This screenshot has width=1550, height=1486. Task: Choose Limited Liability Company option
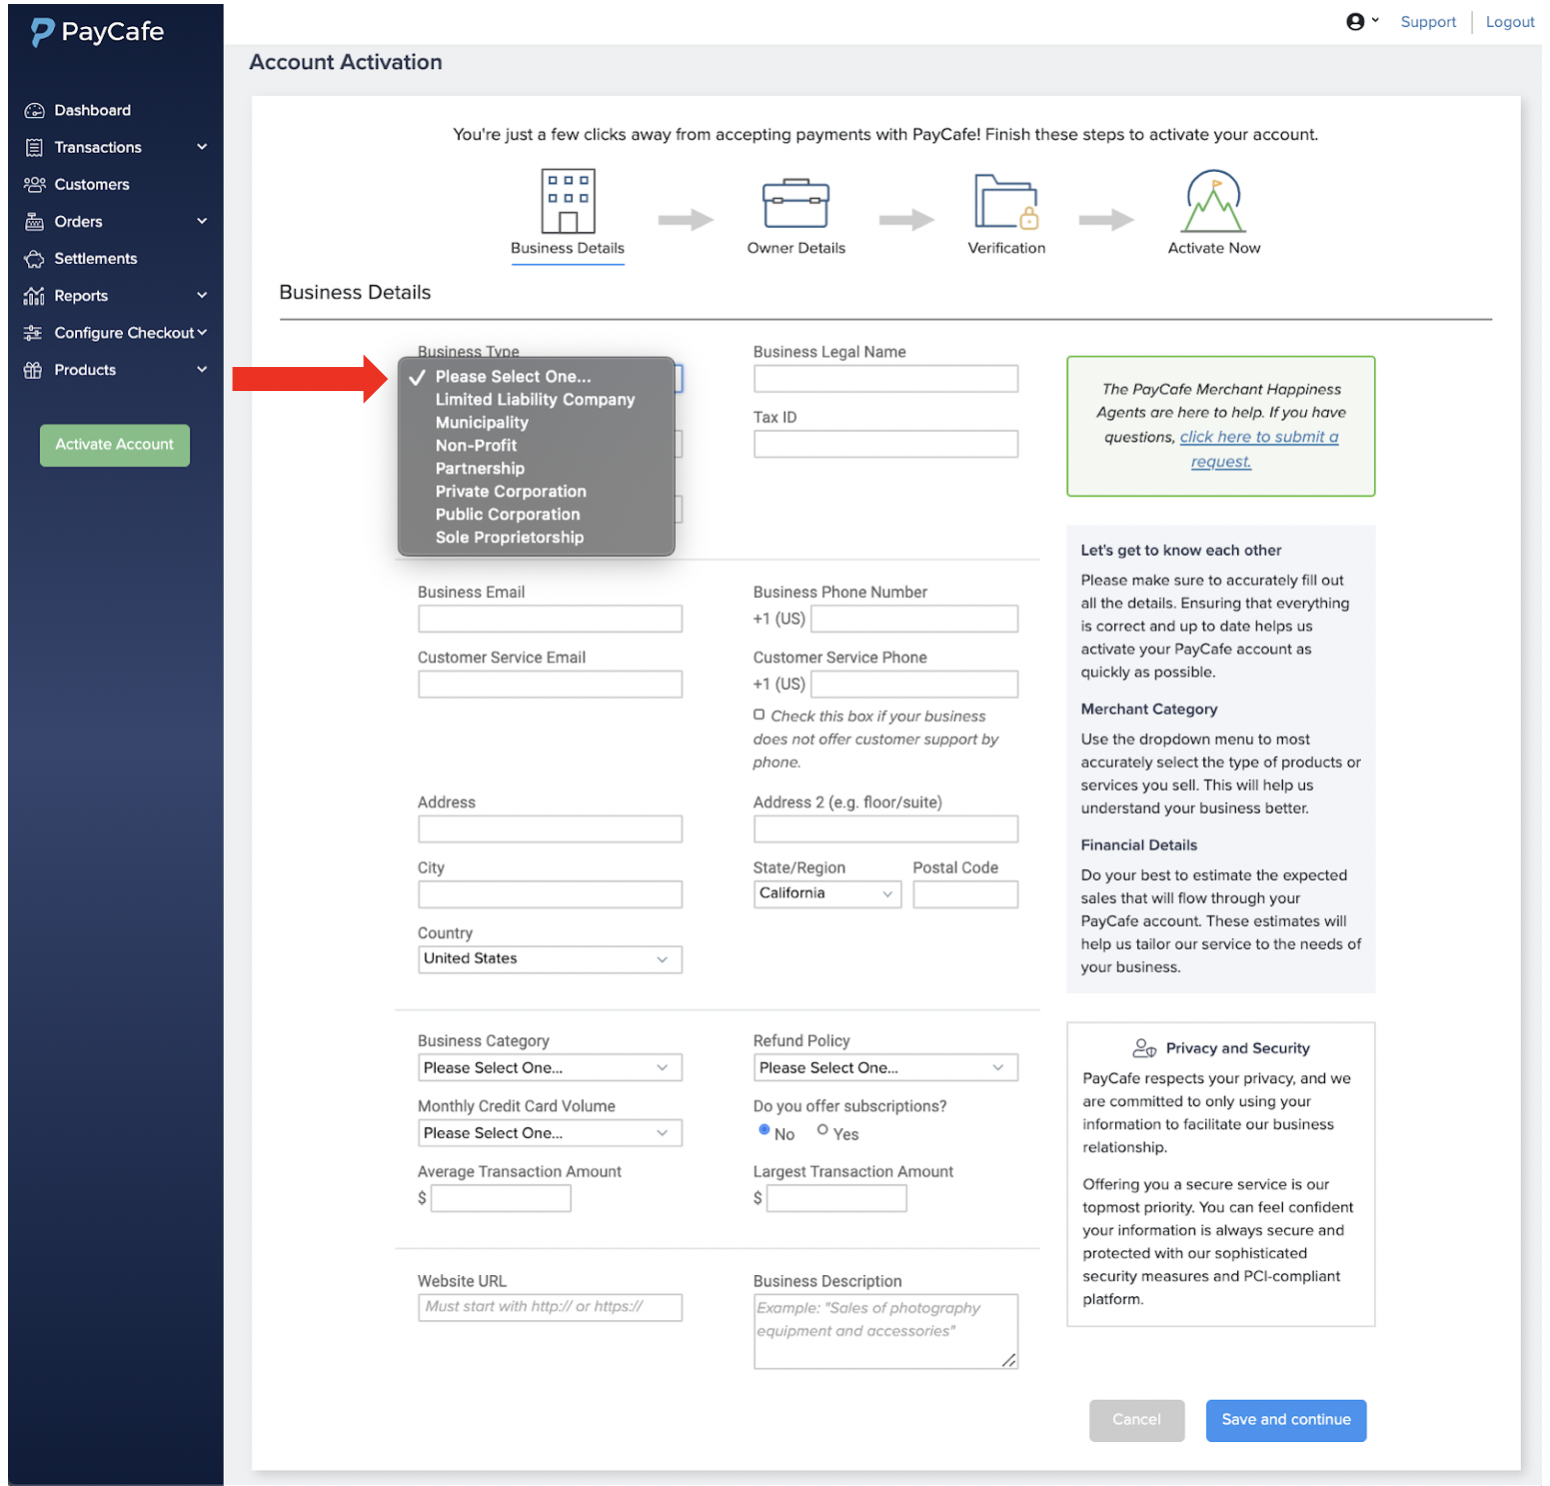(x=535, y=400)
